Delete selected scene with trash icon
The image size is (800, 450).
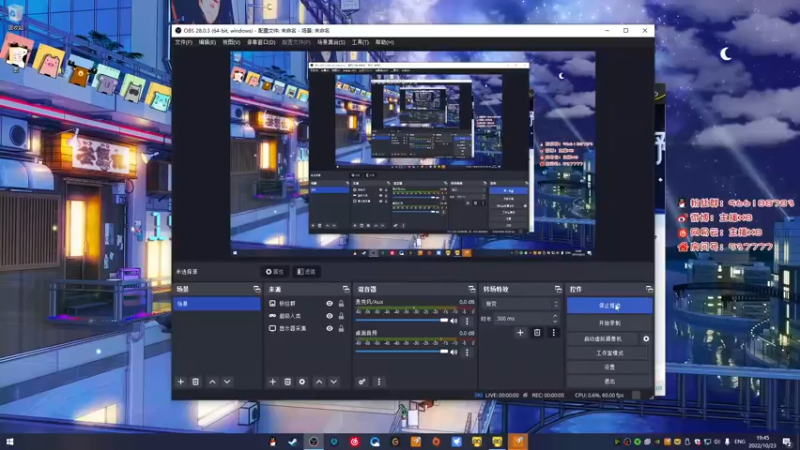195,382
